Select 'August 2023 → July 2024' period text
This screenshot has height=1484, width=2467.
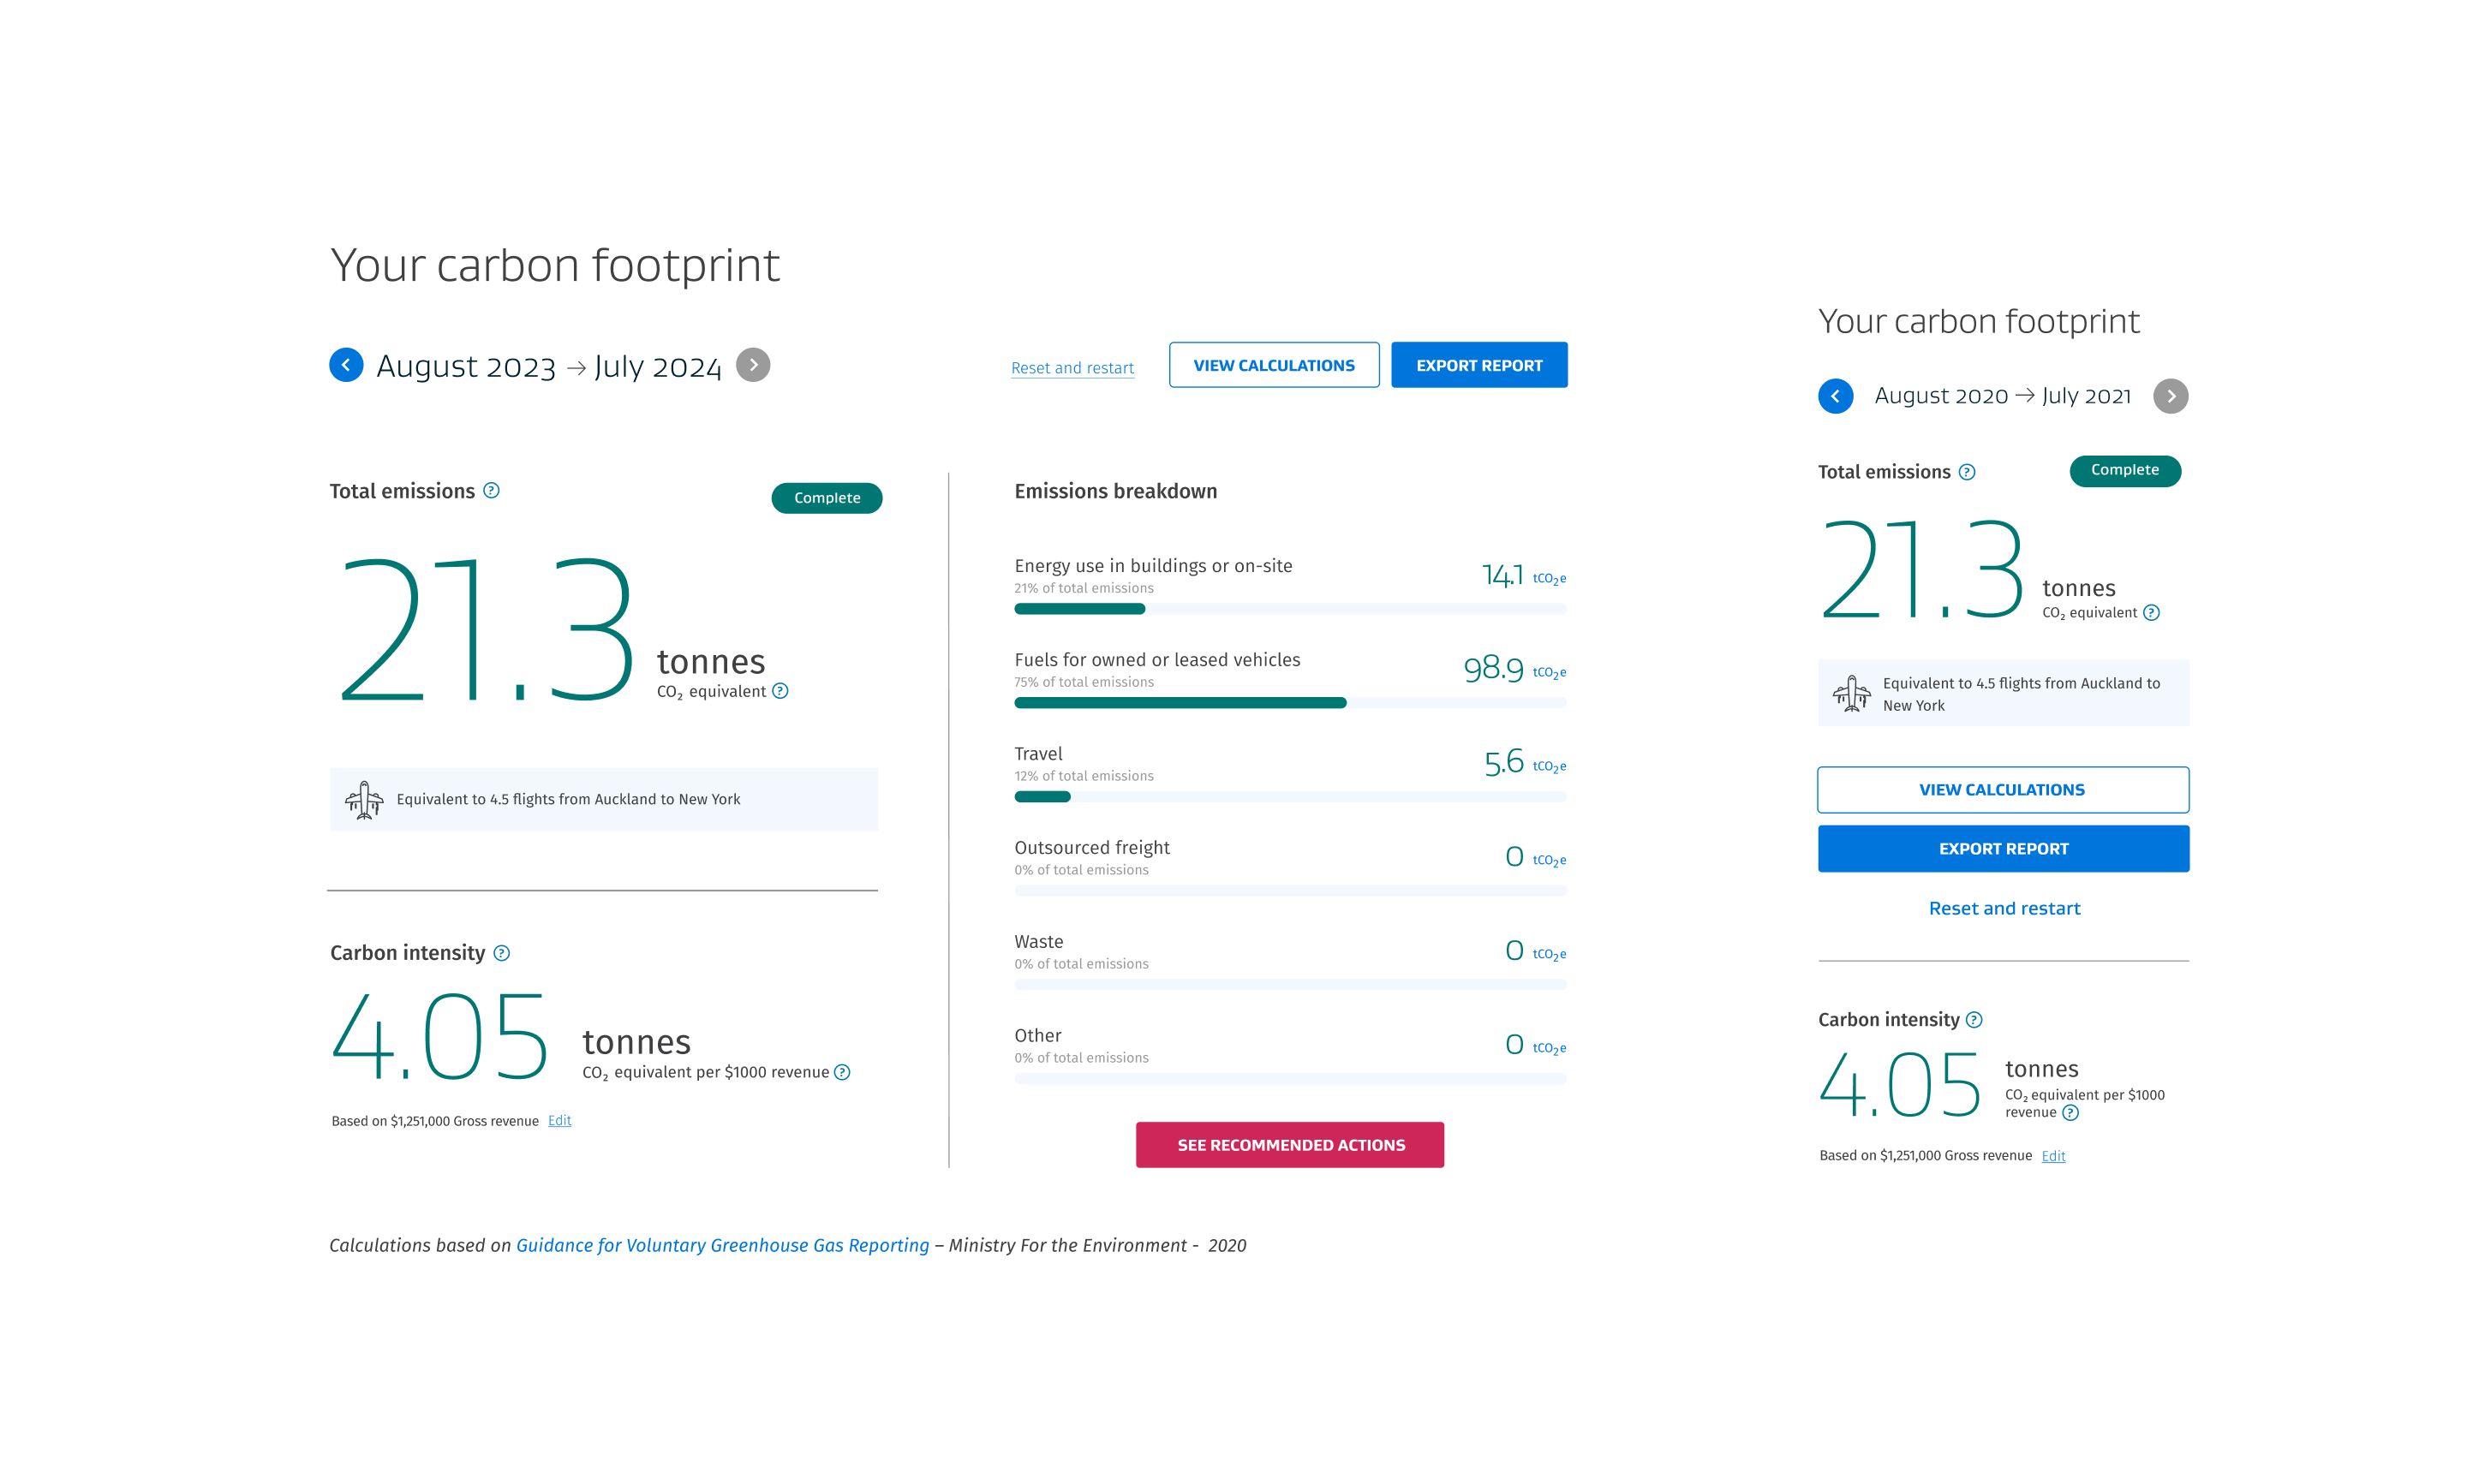coord(549,366)
